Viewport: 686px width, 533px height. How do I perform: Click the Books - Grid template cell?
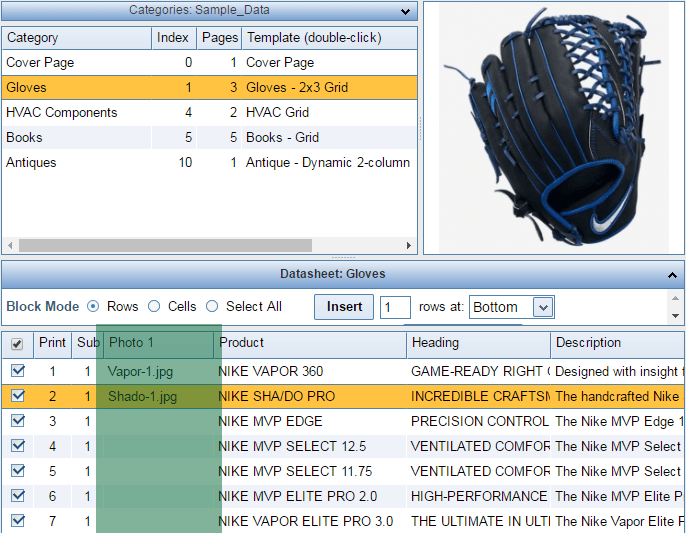coord(329,137)
